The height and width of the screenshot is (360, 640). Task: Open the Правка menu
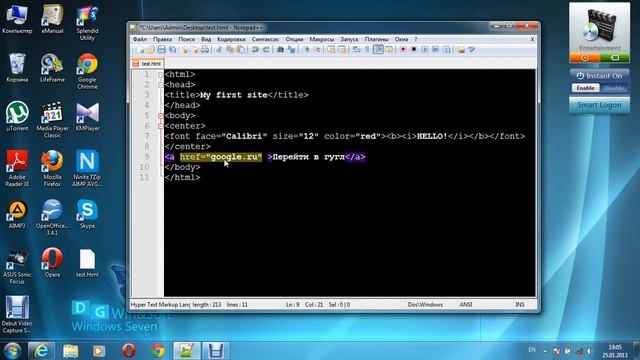click(x=162, y=39)
